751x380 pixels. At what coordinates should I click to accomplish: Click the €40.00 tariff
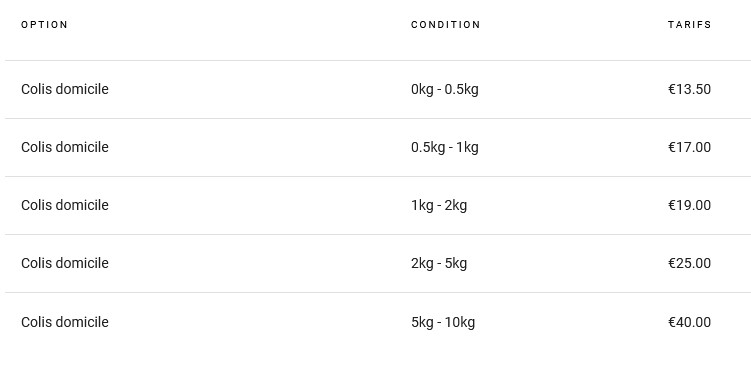click(689, 322)
